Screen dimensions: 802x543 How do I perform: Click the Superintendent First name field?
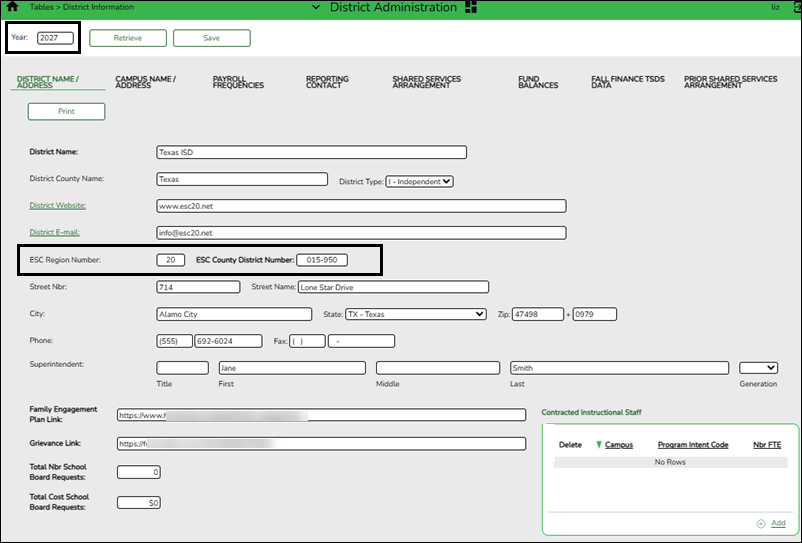292,368
